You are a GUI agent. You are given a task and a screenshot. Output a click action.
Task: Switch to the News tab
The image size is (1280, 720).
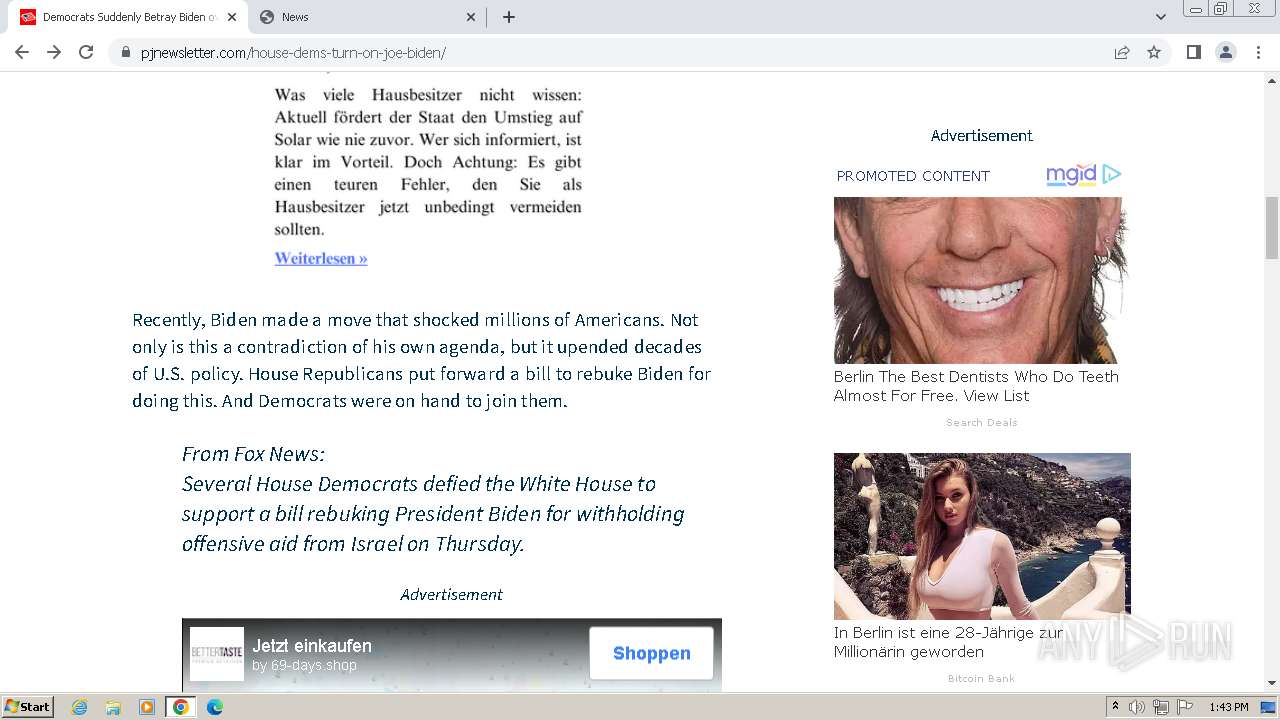tap(368, 17)
